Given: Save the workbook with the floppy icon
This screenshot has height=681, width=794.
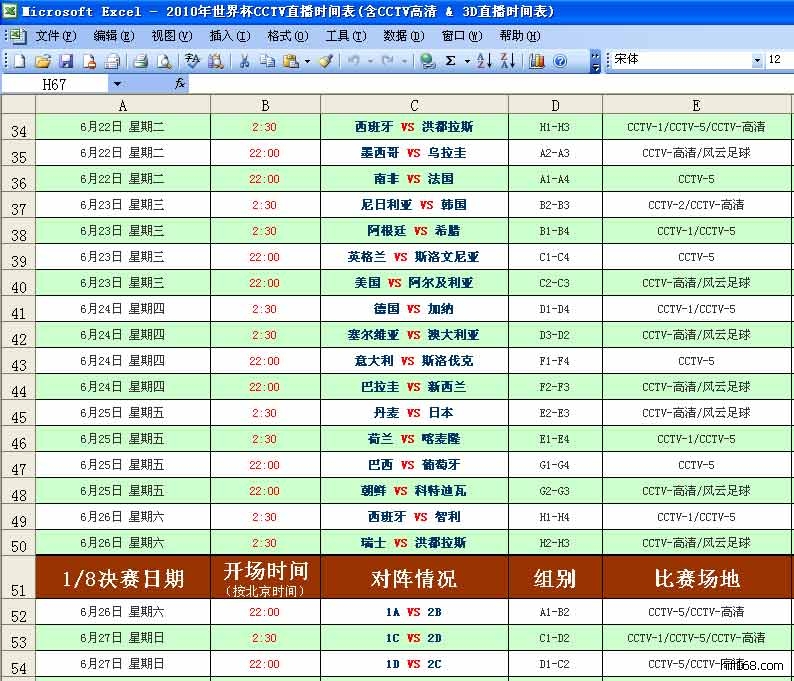Looking at the screenshot, I should point(66,61).
